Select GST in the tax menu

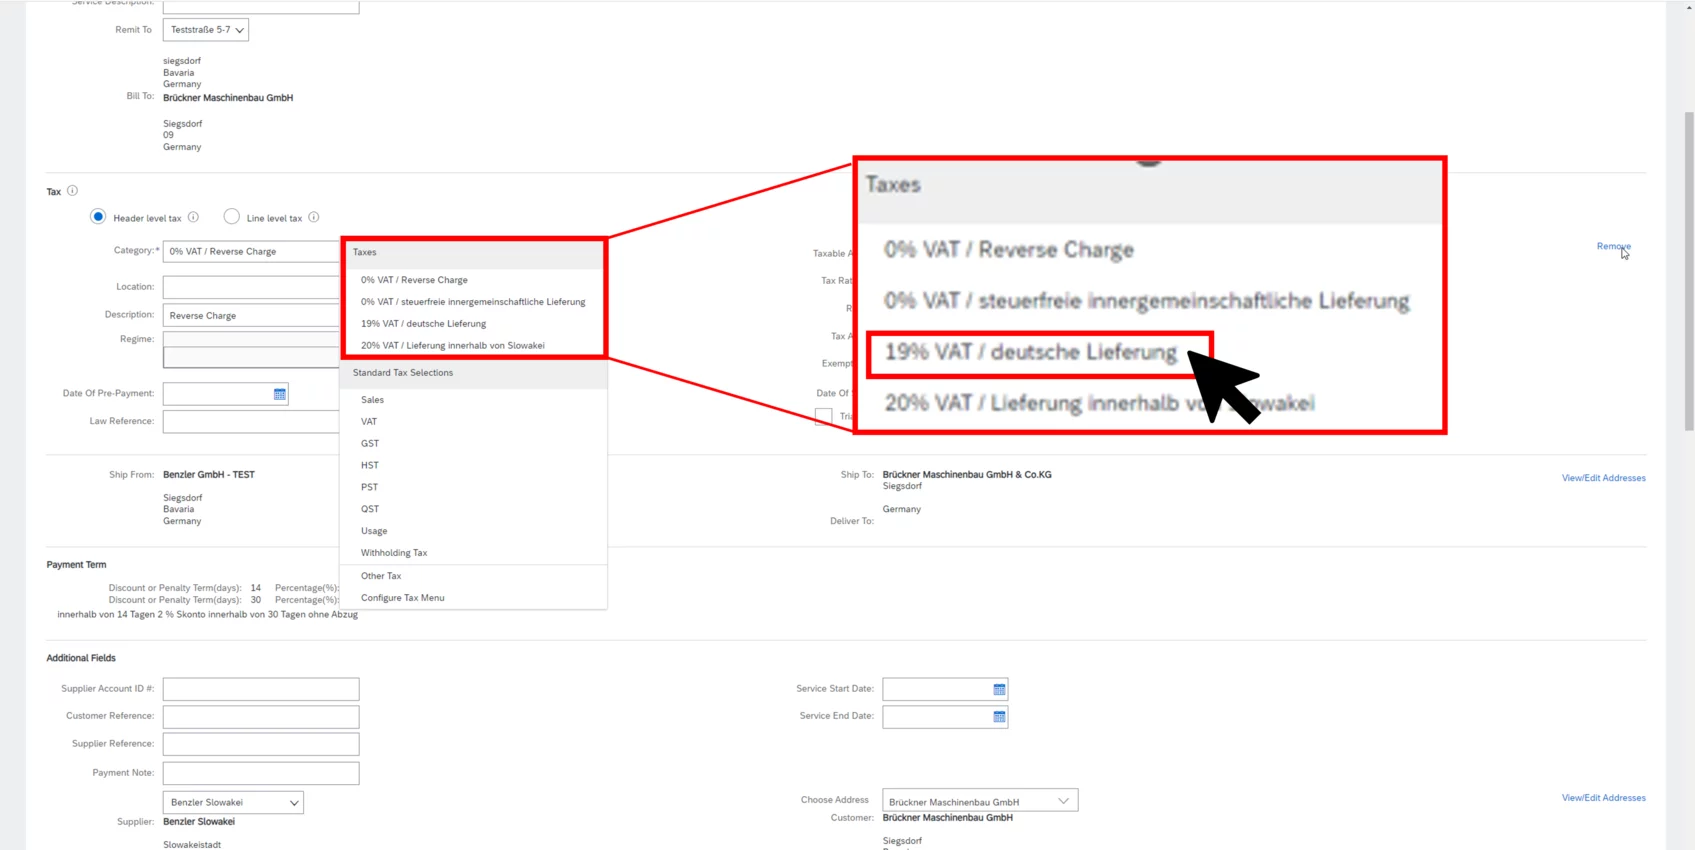pyautogui.click(x=370, y=444)
